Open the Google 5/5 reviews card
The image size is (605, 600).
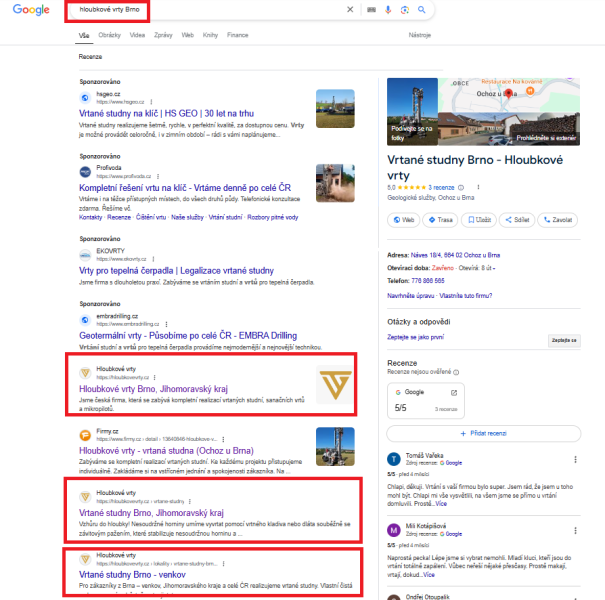point(426,401)
